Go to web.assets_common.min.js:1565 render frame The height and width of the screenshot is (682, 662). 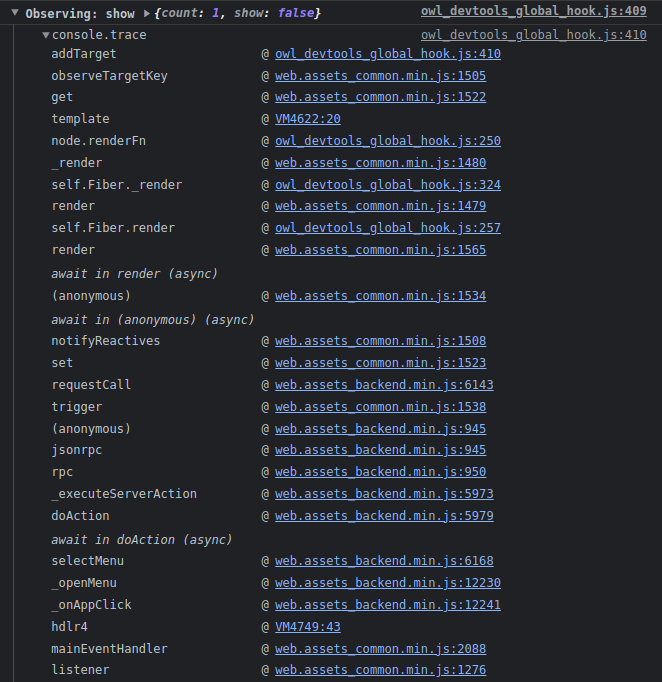click(380, 250)
